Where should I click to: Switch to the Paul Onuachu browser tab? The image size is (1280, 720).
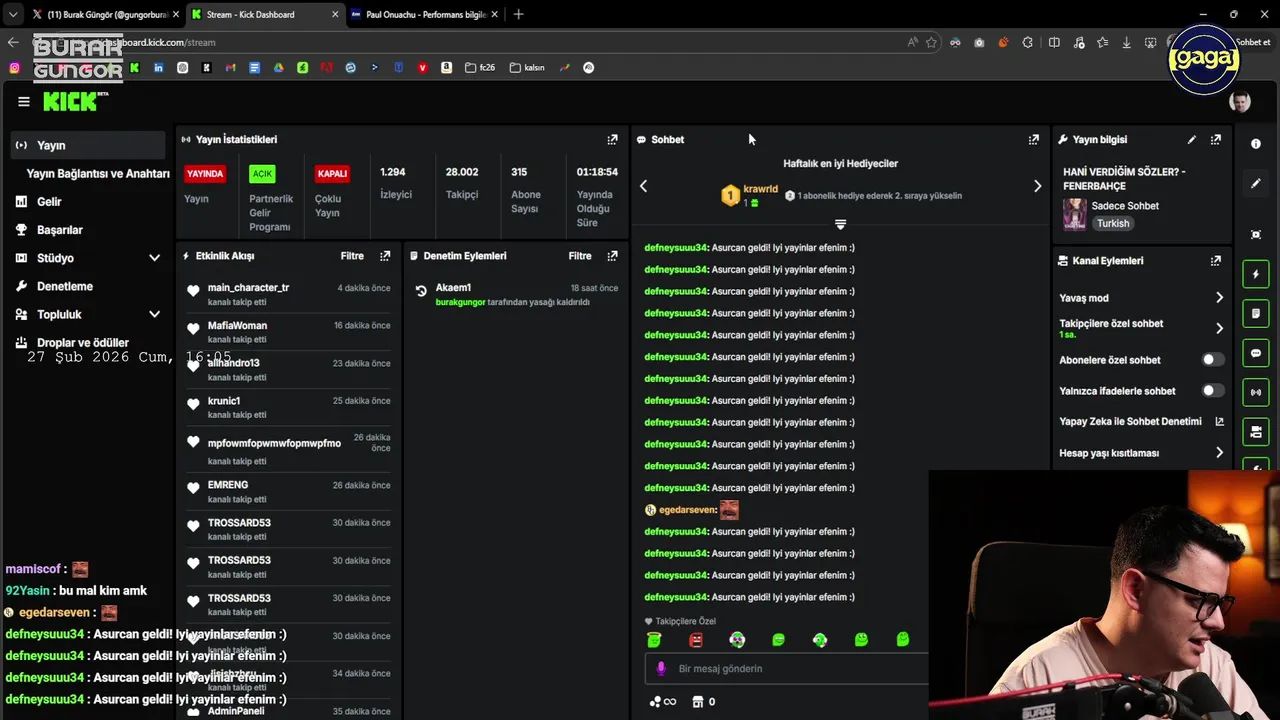click(x=425, y=15)
